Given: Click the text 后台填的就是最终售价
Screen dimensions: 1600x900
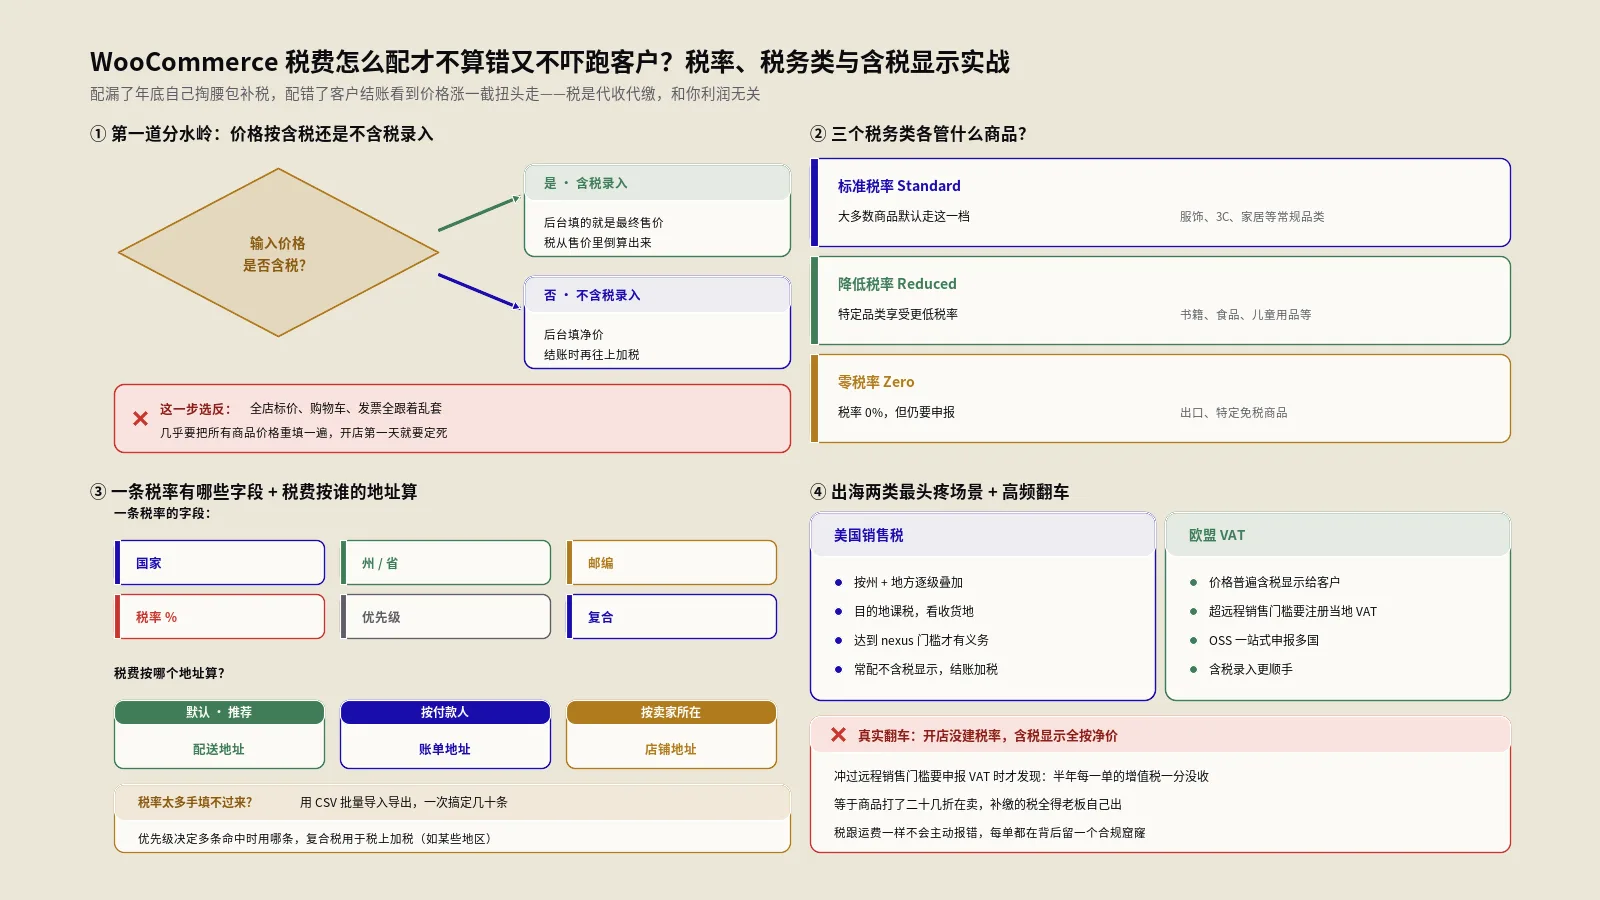Looking at the screenshot, I should [603, 223].
